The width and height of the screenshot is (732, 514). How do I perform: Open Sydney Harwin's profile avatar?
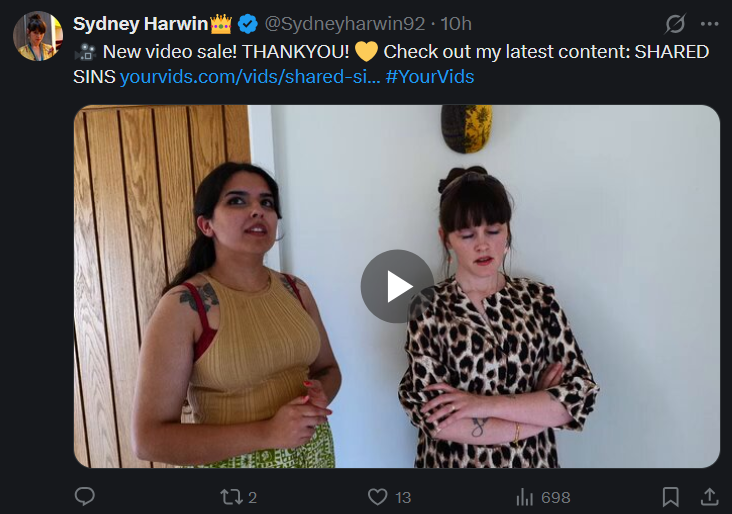pos(38,36)
